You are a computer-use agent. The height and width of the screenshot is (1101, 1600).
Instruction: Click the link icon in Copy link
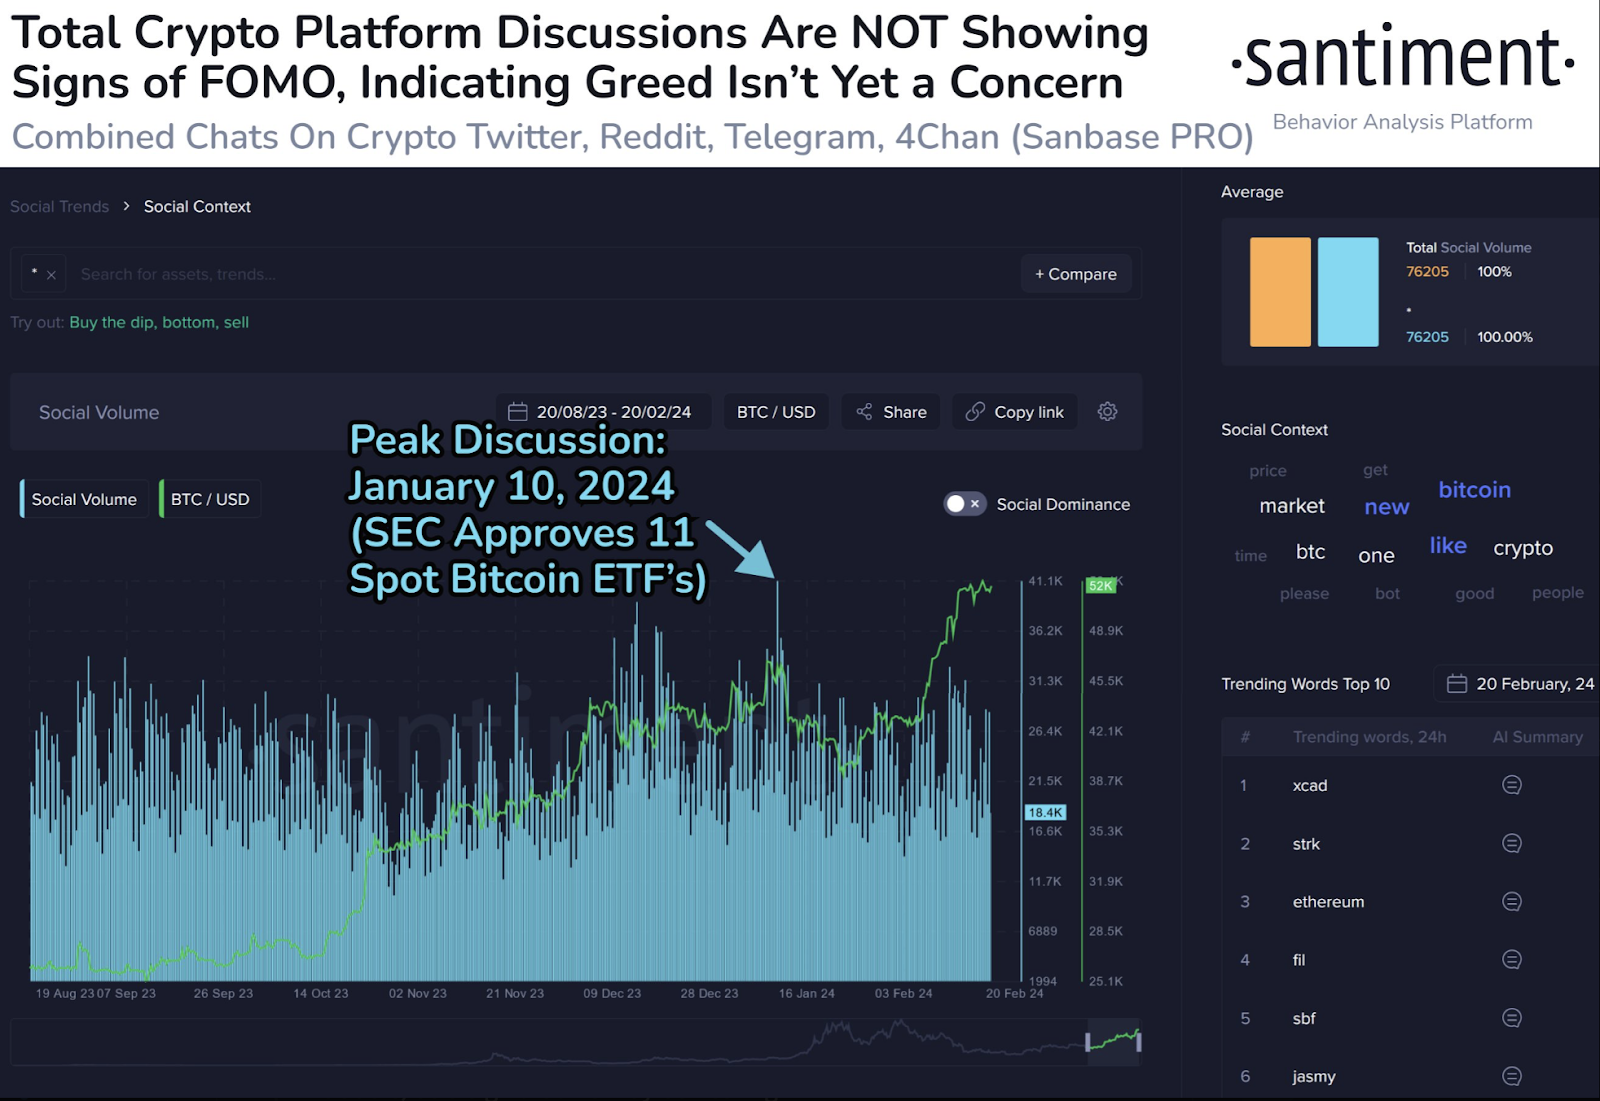click(975, 412)
